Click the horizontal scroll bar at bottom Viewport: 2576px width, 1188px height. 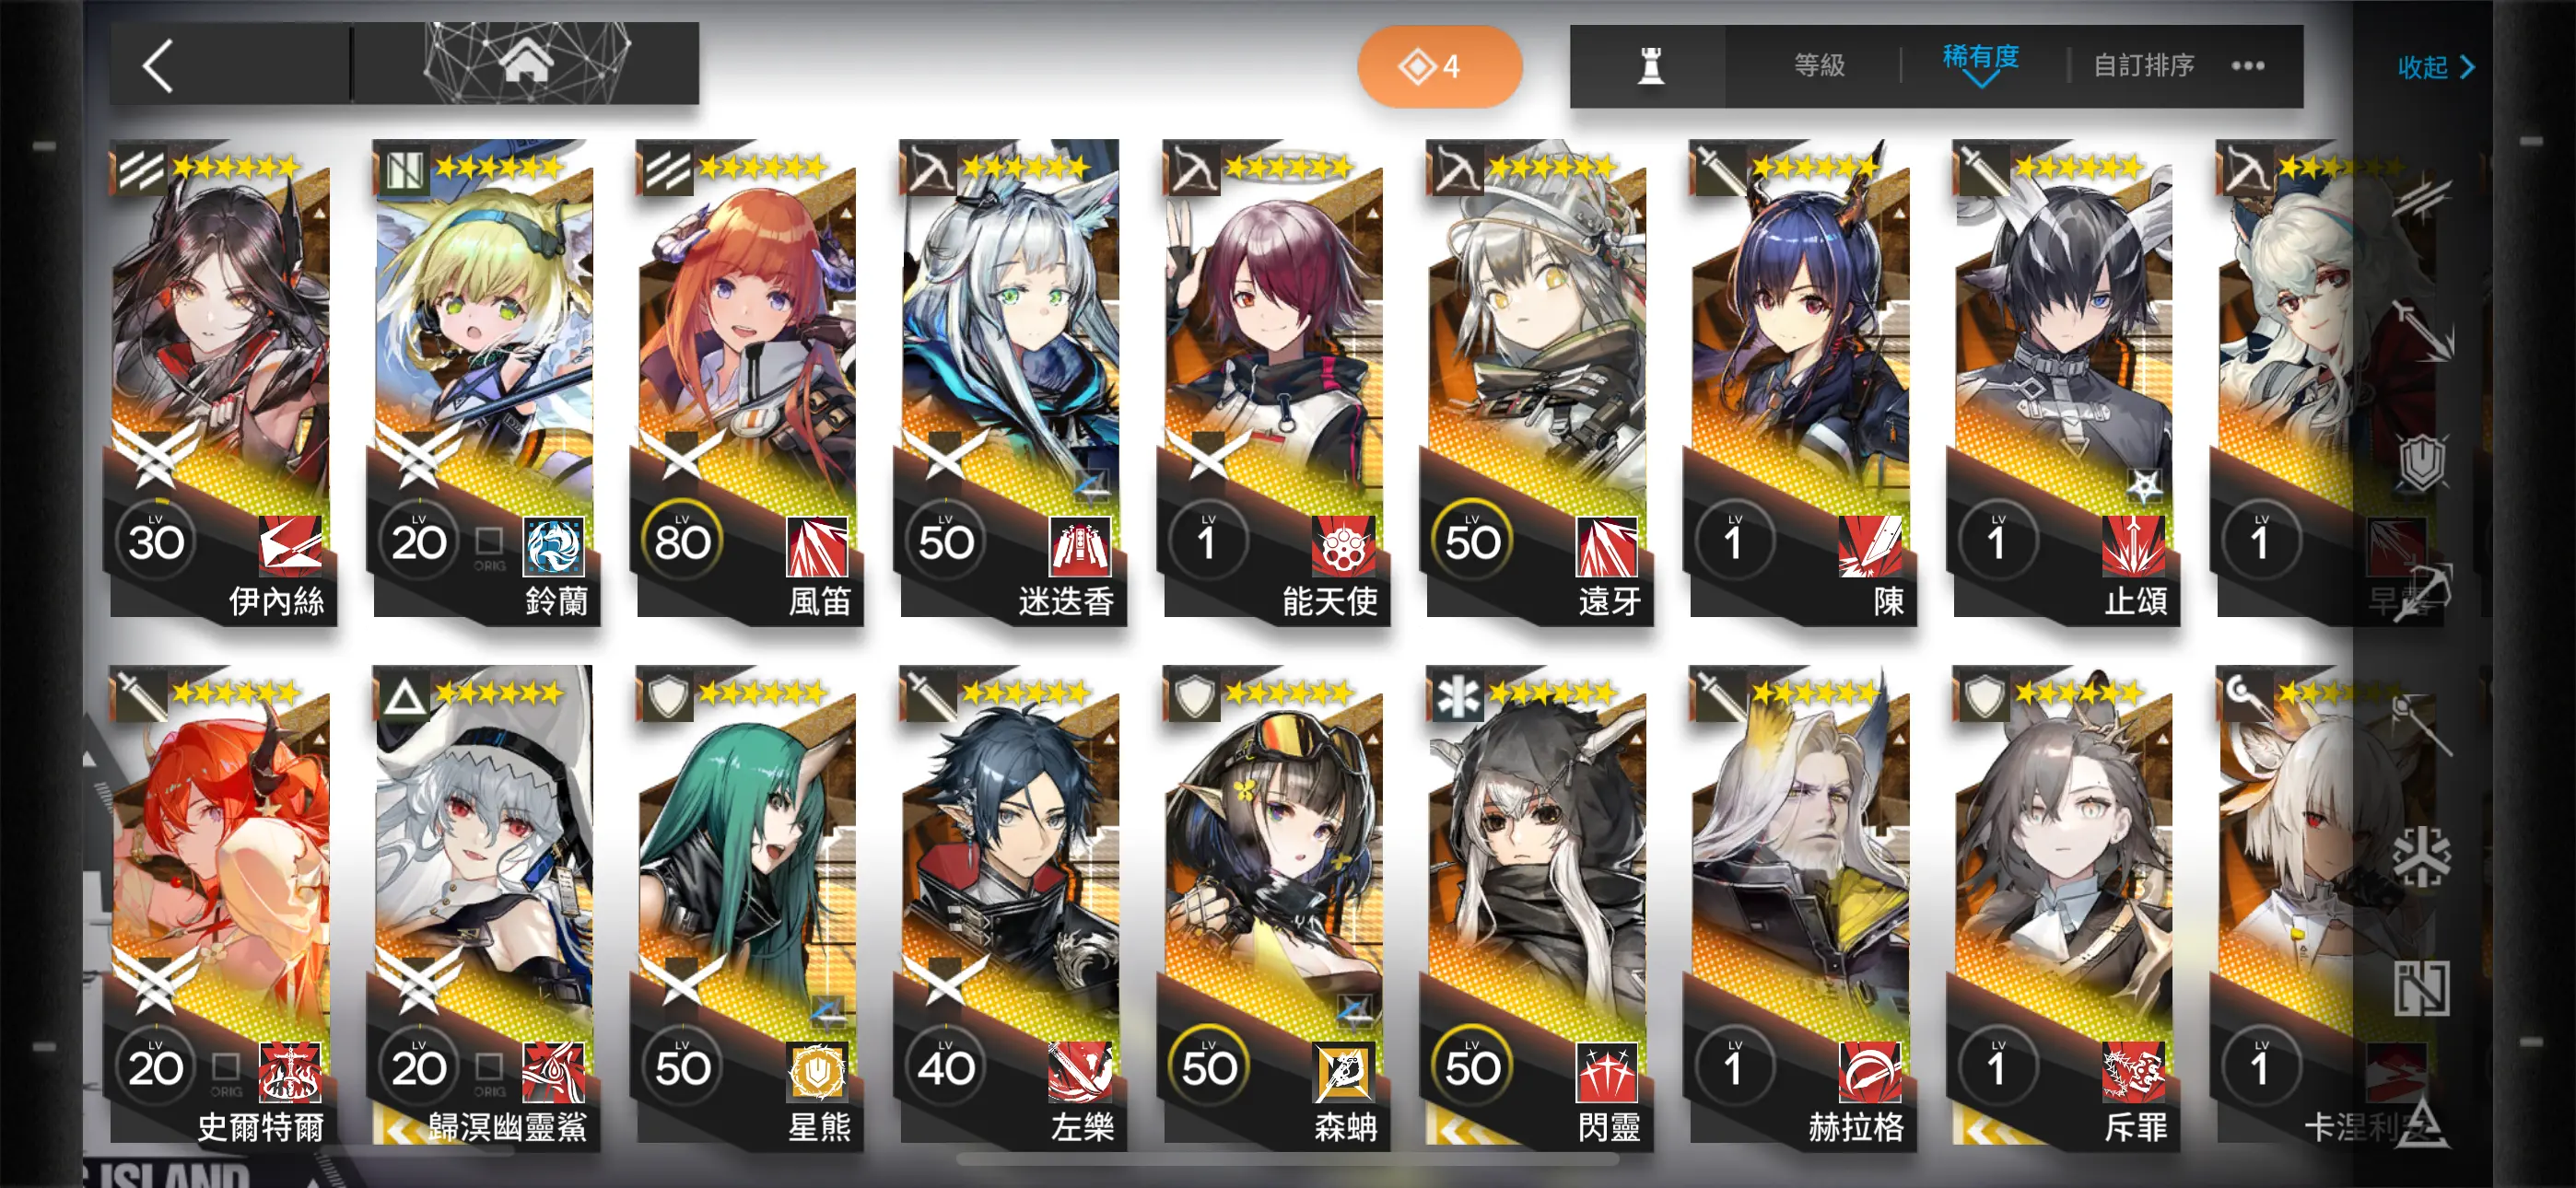[x=1287, y=1160]
